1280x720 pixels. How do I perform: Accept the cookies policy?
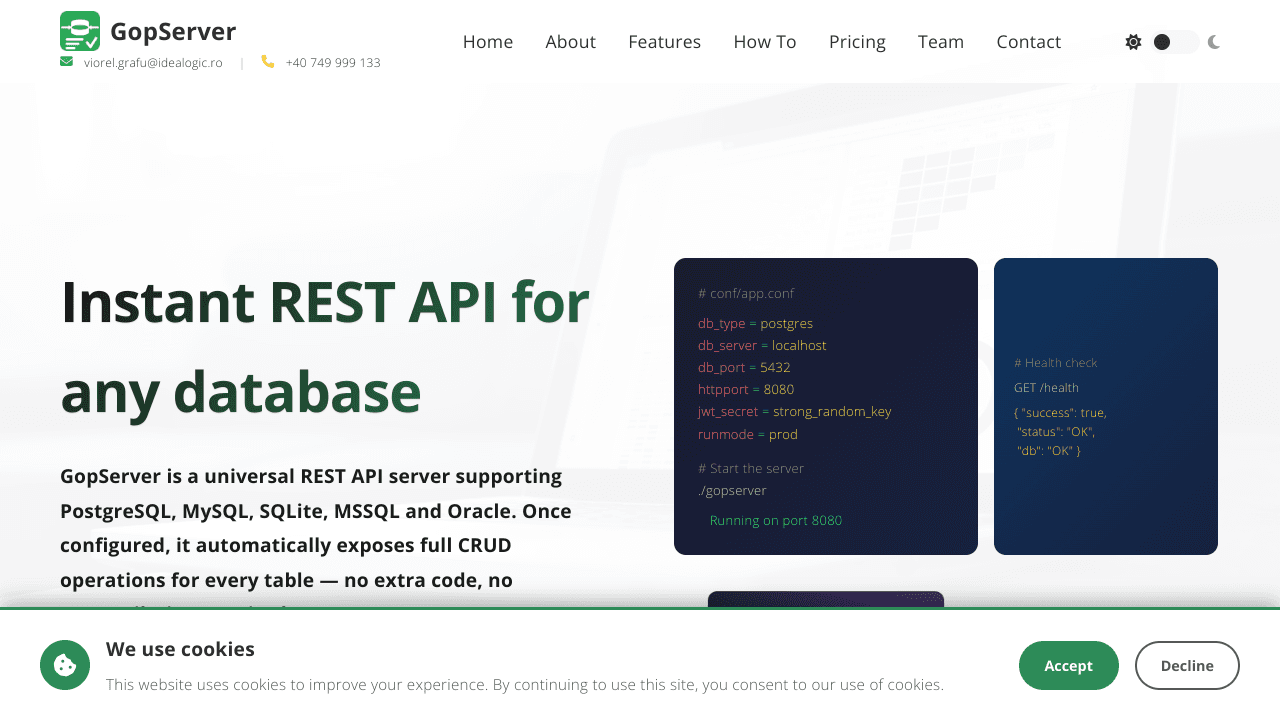(1068, 665)
